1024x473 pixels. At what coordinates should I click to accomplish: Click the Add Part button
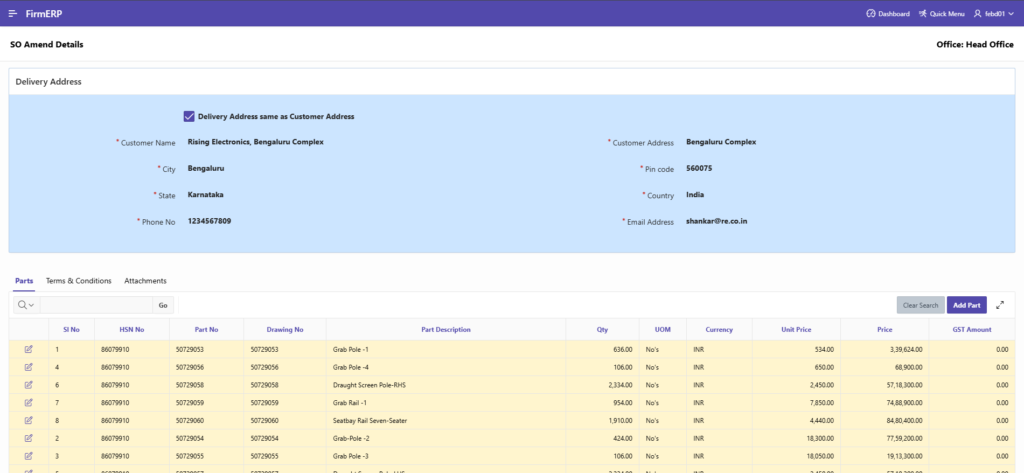pos(966,305)
